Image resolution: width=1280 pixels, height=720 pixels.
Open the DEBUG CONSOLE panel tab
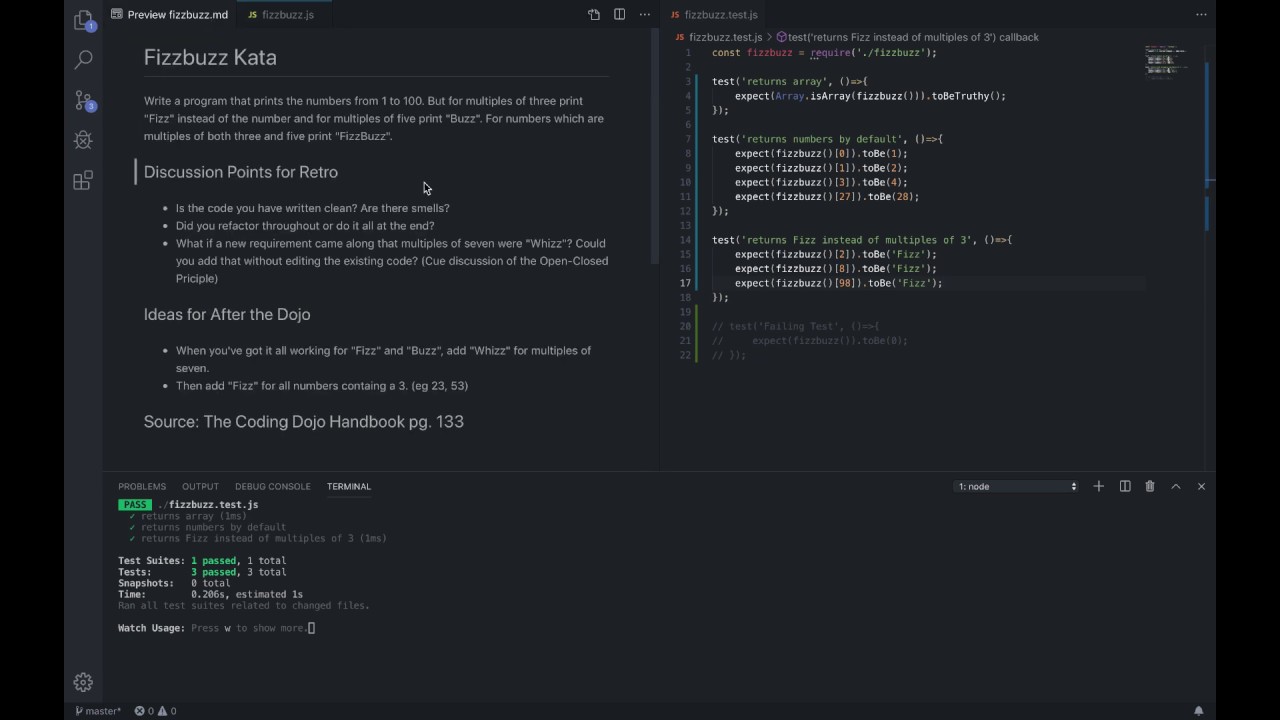pyautogui.click(x=273, y=486)
